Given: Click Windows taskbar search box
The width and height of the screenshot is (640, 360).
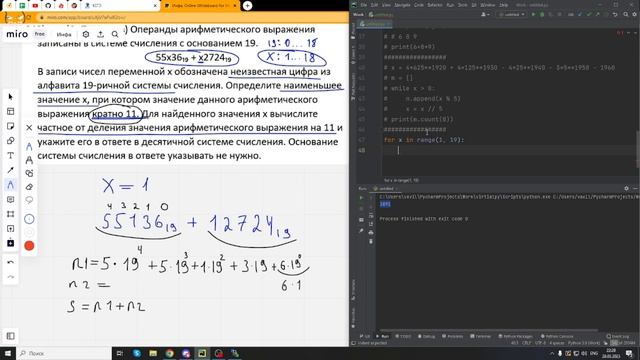Looking at the screenshot, I should tap(64, 353).
